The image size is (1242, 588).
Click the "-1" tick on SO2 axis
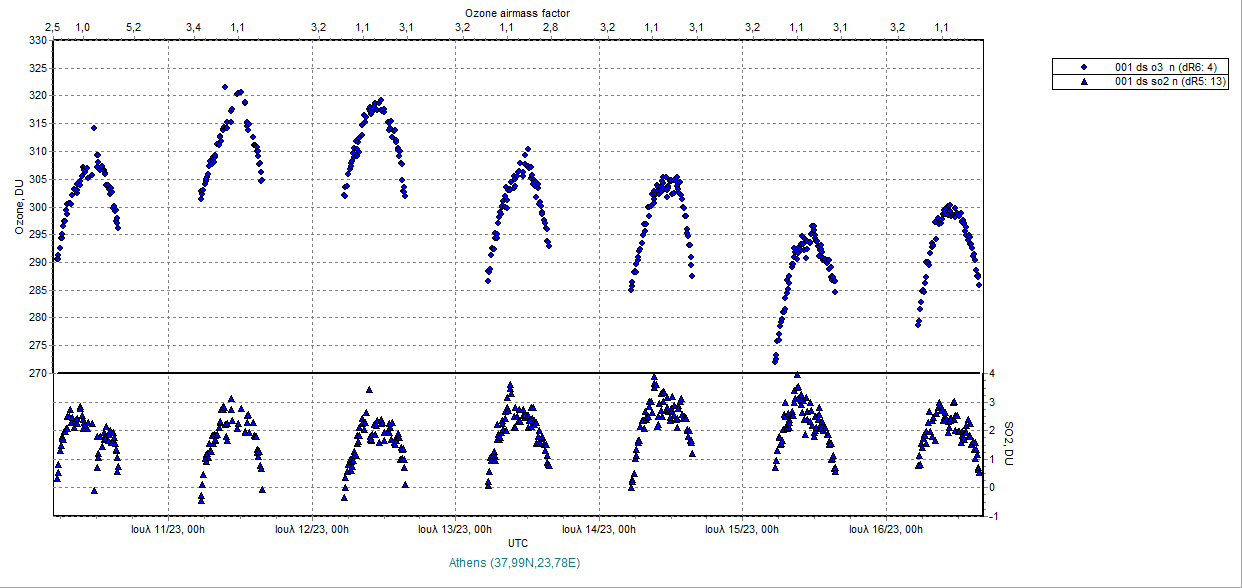pos(988,516)
